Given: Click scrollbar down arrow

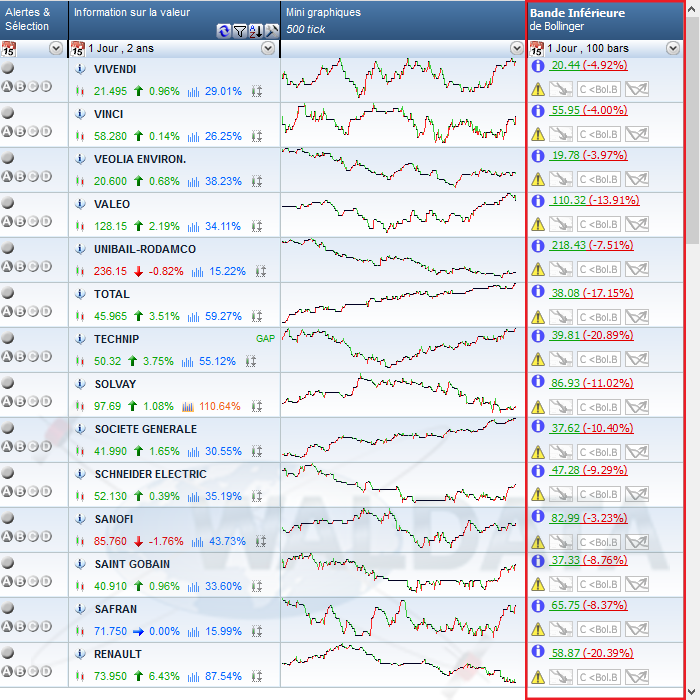Looking at the screenshot, I should tap(693, 693).
